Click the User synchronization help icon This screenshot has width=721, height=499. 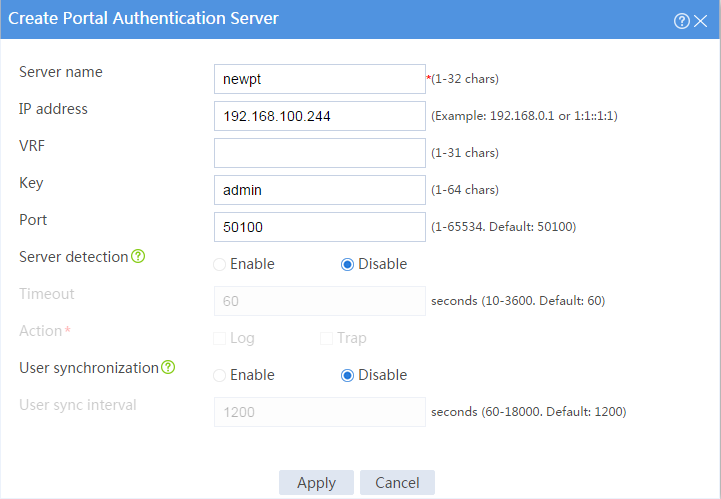pyautogui.click(x=168, y=367)
